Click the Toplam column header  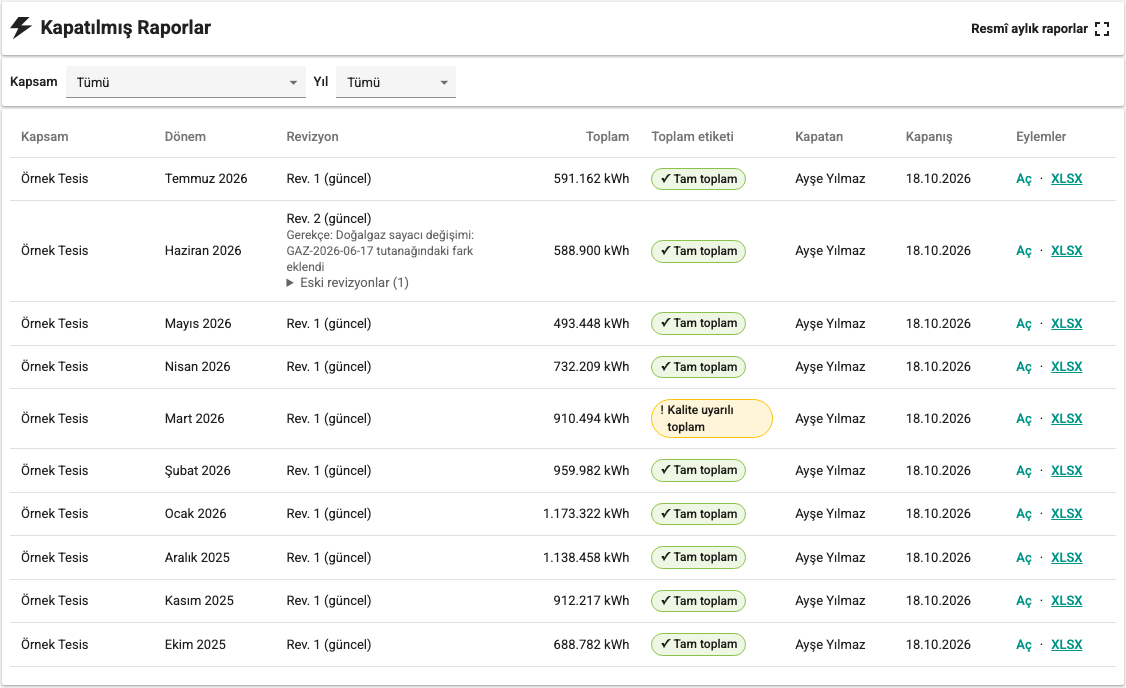(x=607, y=136)
